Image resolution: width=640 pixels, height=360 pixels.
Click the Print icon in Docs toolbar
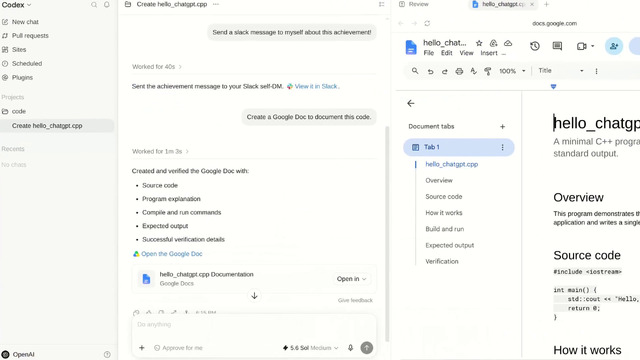pos(459,71)
